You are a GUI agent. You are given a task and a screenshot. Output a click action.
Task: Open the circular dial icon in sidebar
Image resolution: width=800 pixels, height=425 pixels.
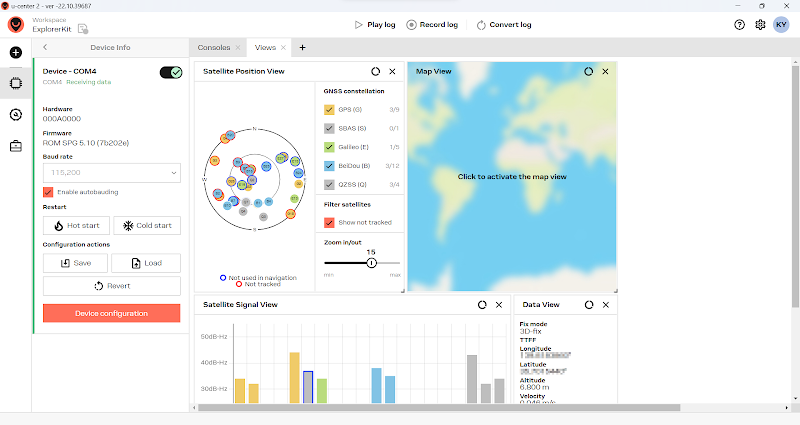(16, 115)
